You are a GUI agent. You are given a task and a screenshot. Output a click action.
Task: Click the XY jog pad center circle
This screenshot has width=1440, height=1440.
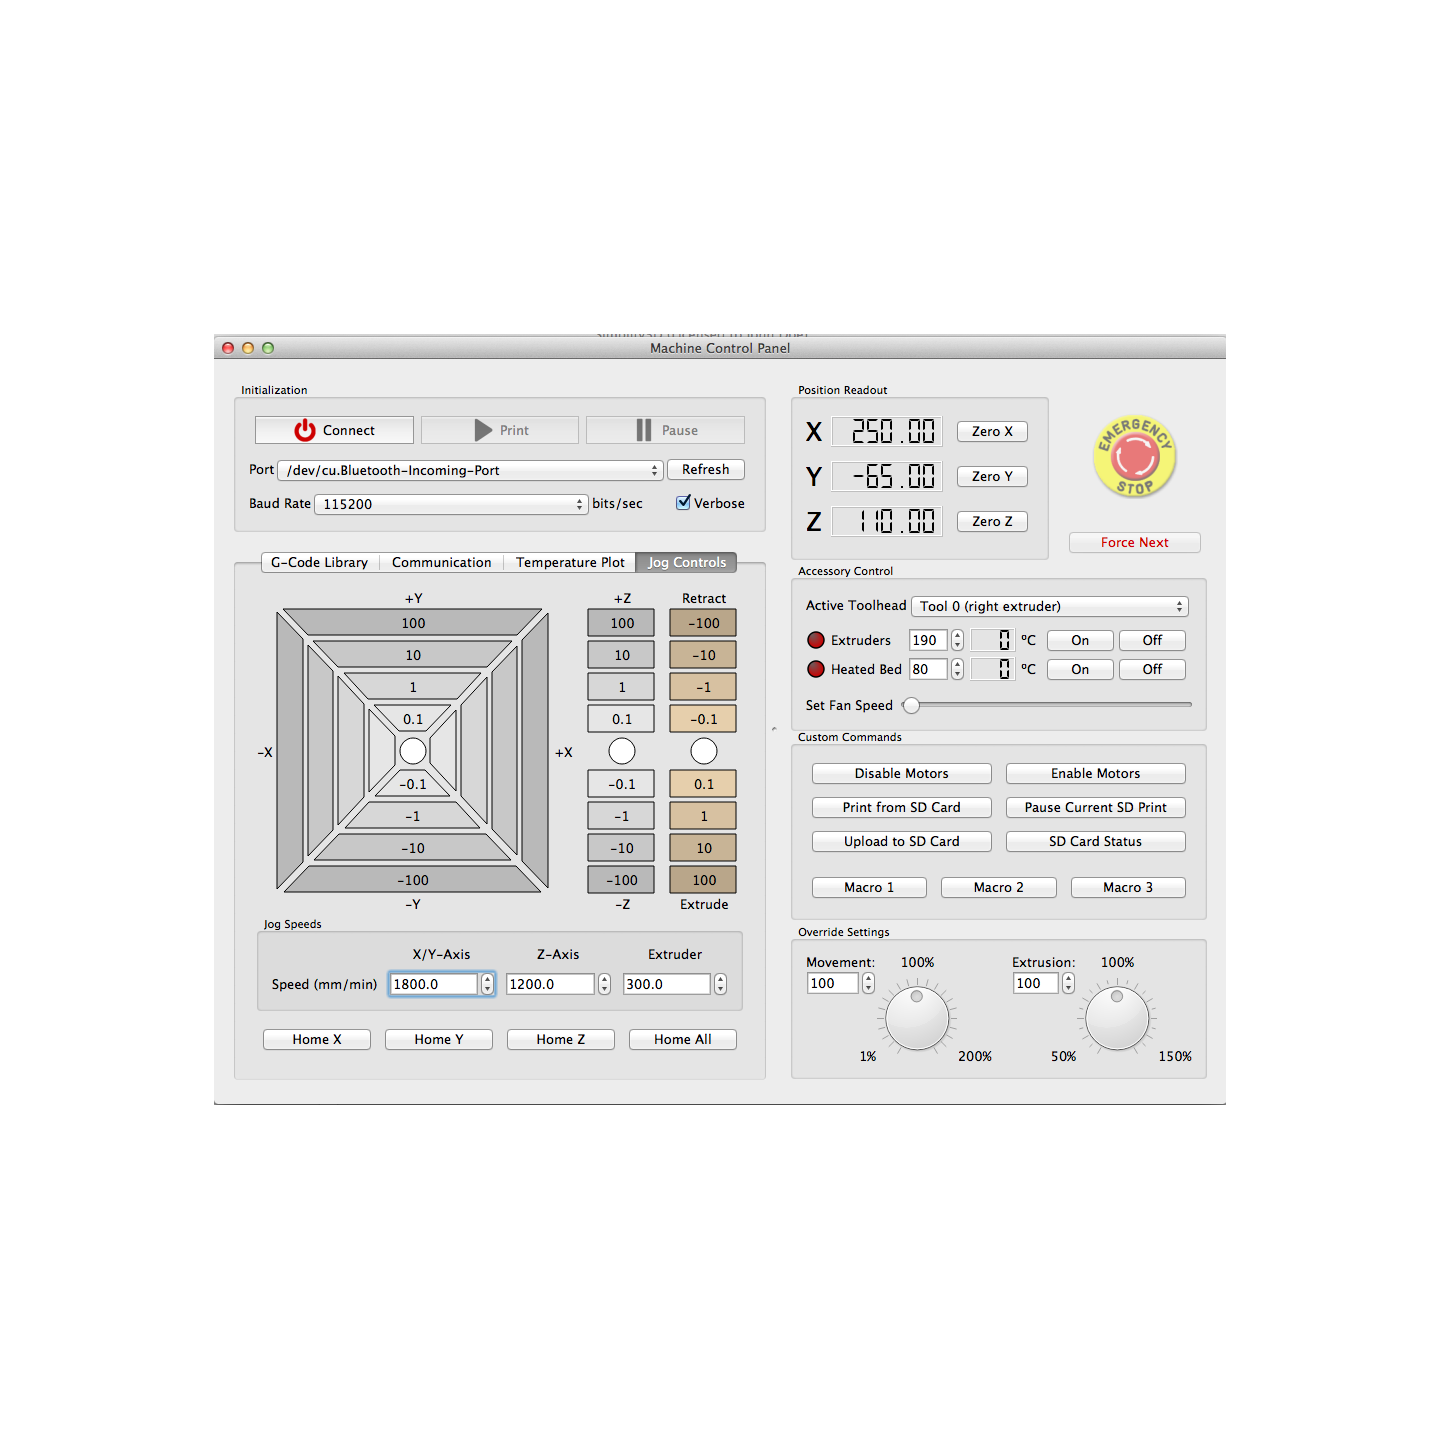[413, 751]
